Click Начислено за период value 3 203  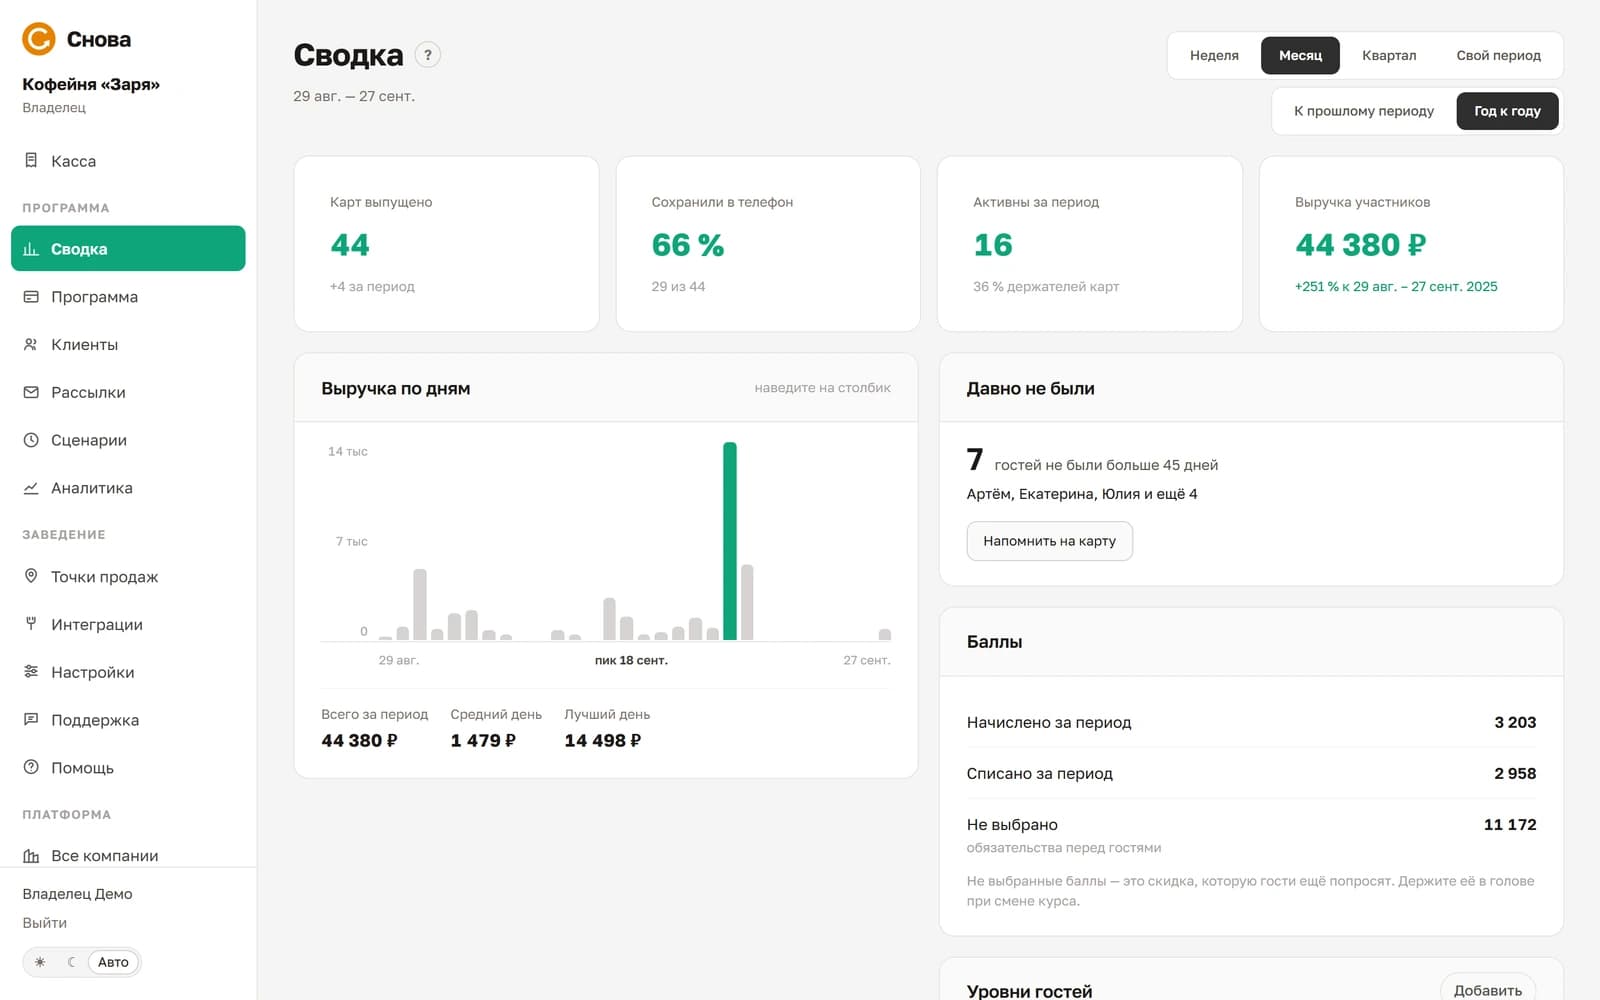[x=1515, y=722]
